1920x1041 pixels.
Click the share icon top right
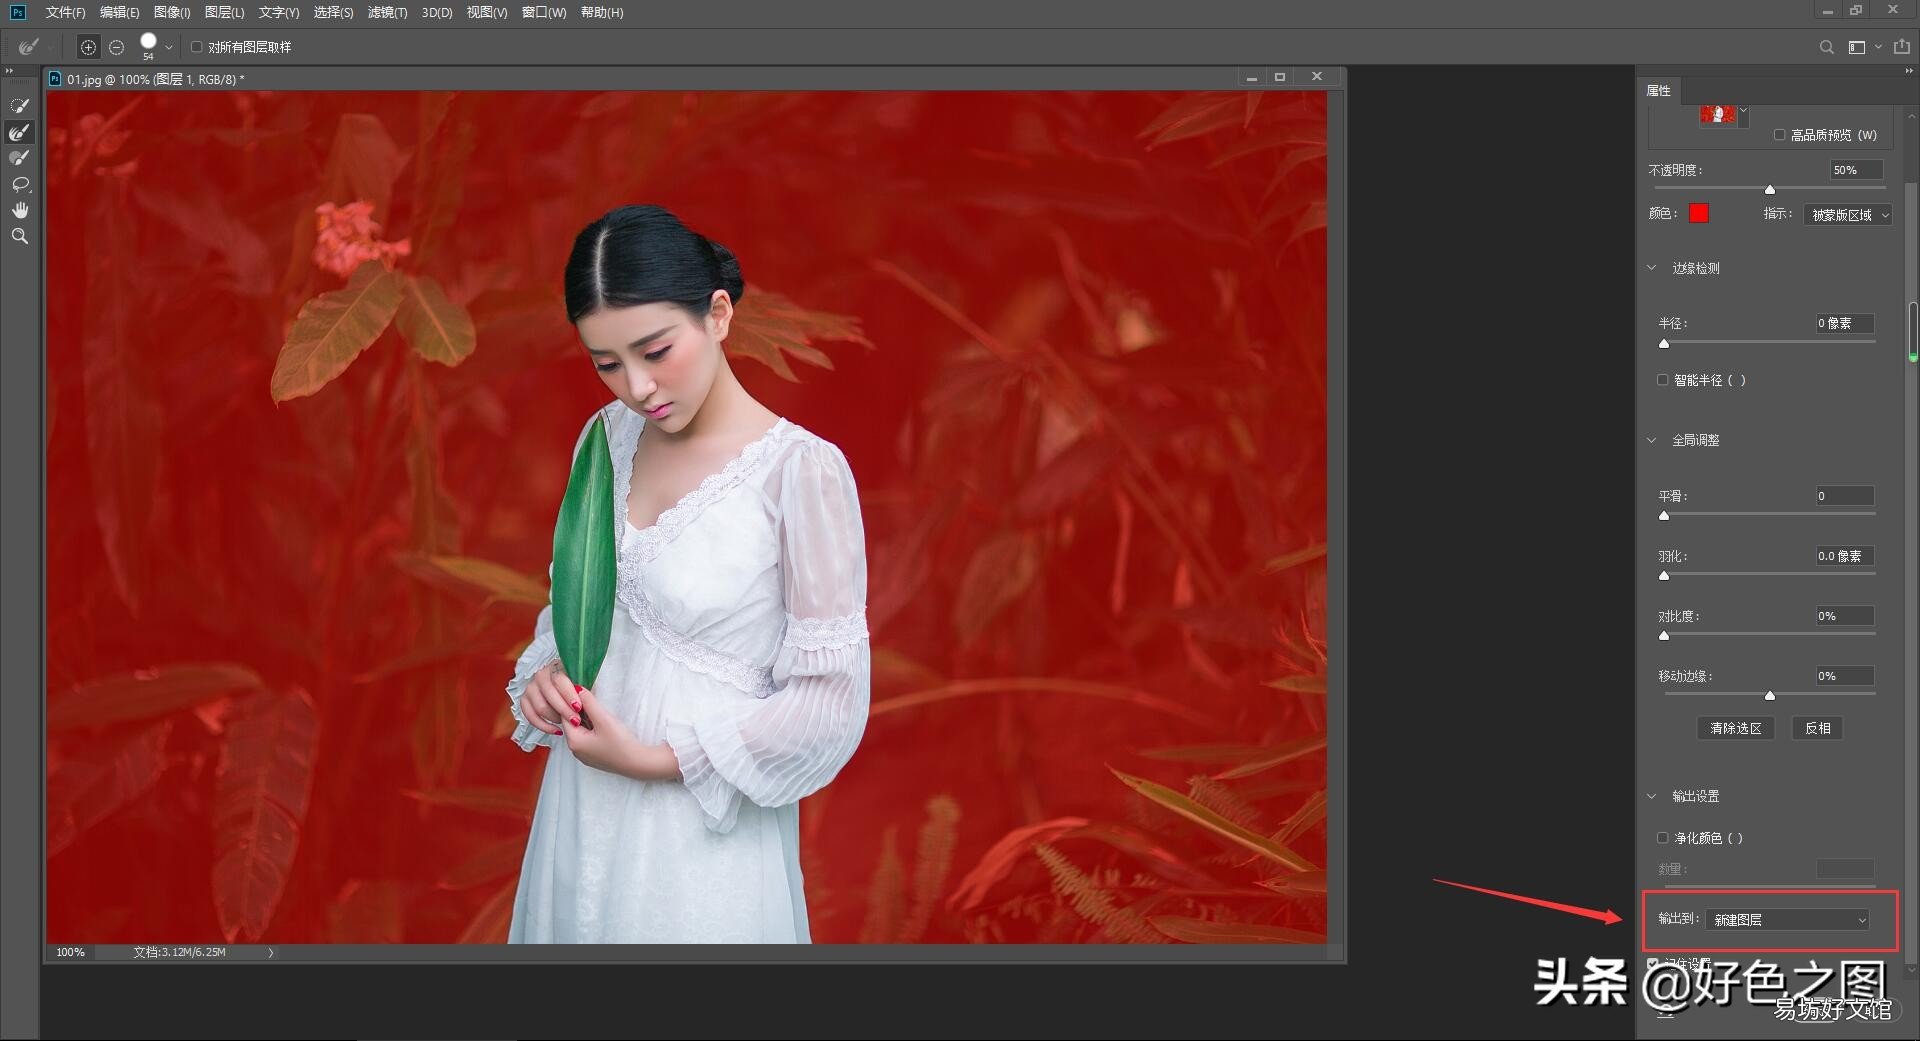pos(1901,47)
